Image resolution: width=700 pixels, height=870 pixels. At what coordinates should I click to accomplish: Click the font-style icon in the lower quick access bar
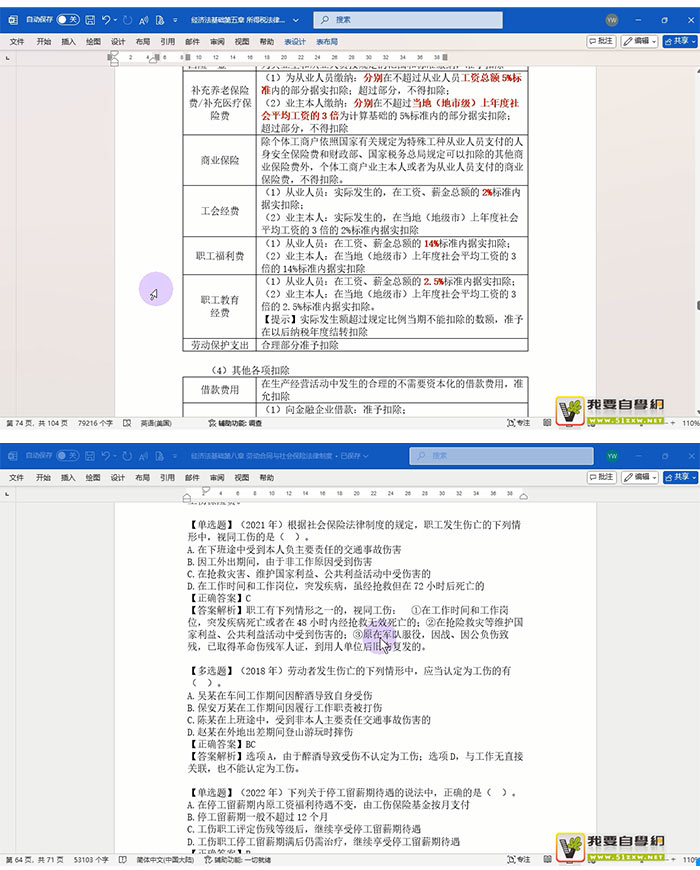pos(144,456)
